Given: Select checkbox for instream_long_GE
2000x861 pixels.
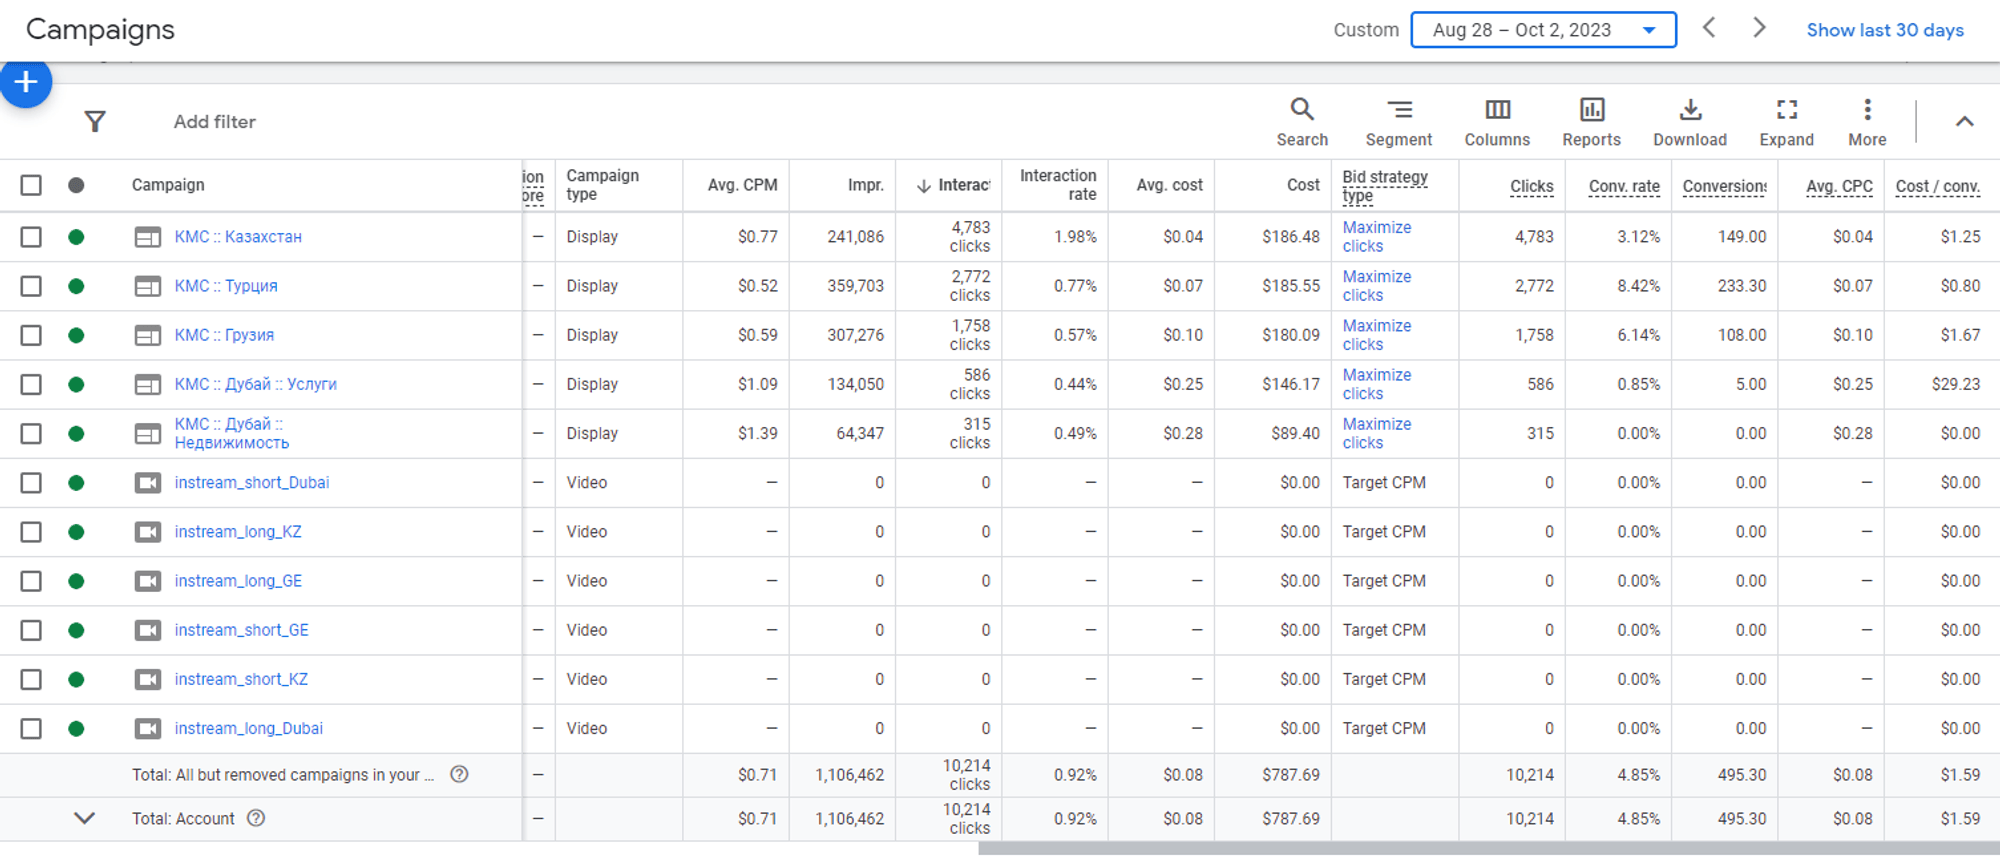Looking at the screenshot, I should [x=31, y=581].
